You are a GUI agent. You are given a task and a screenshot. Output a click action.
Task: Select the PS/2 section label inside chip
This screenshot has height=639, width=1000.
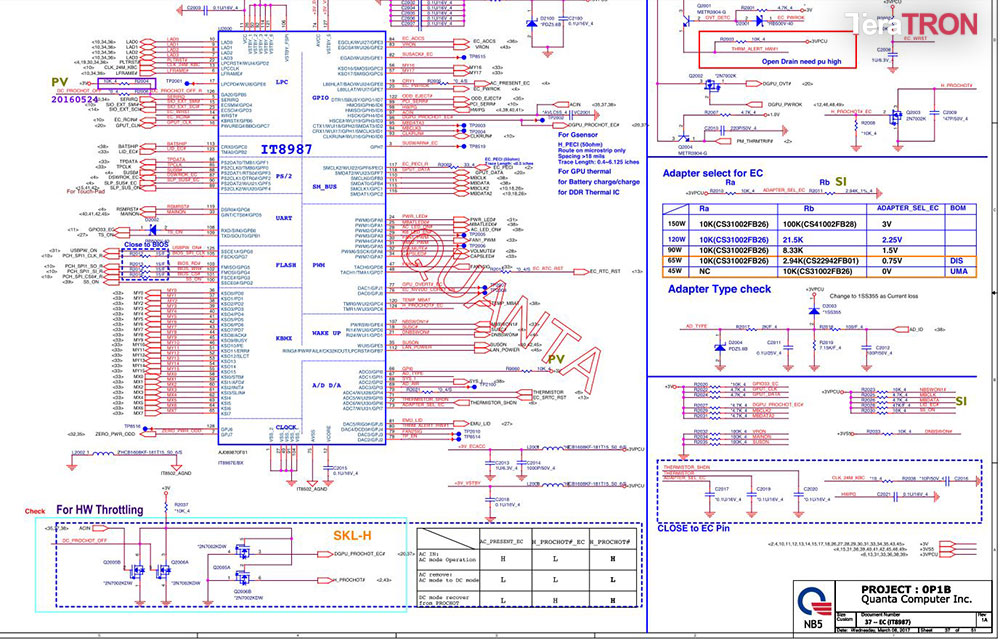coord(283,176)
